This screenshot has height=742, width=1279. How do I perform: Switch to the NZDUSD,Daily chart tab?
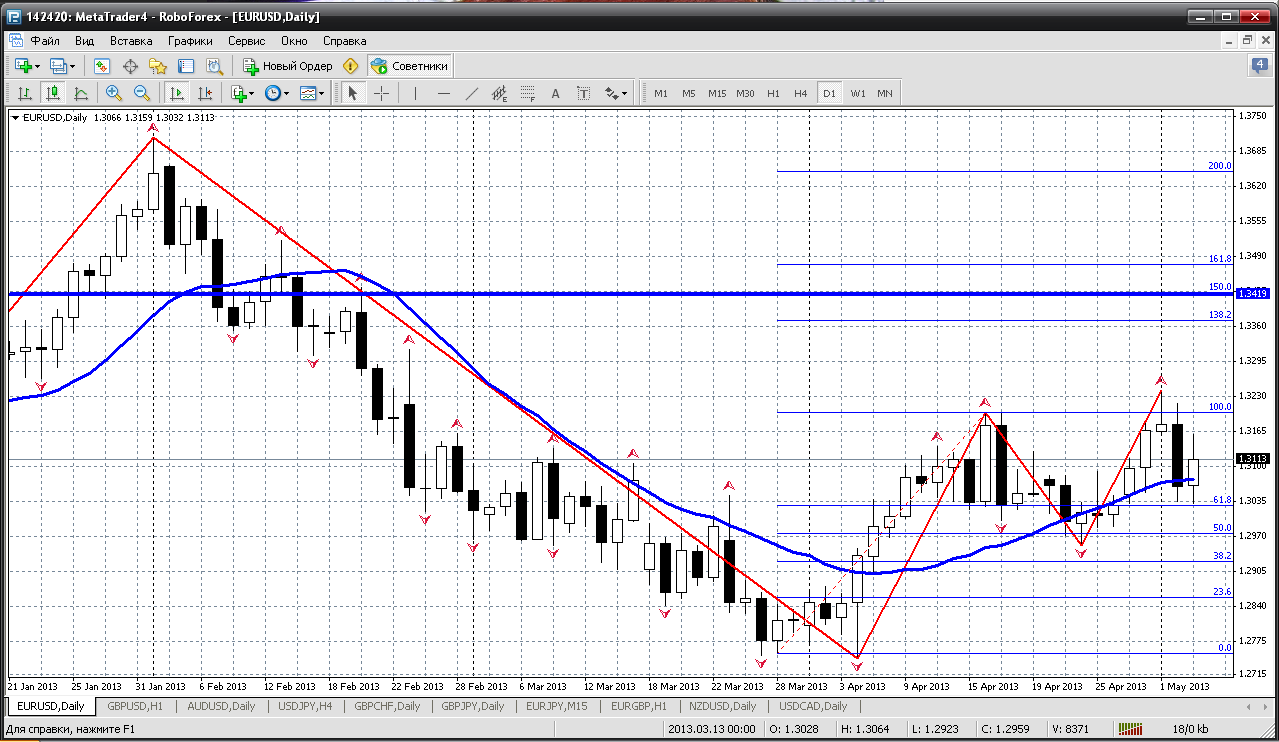point(722,706)
